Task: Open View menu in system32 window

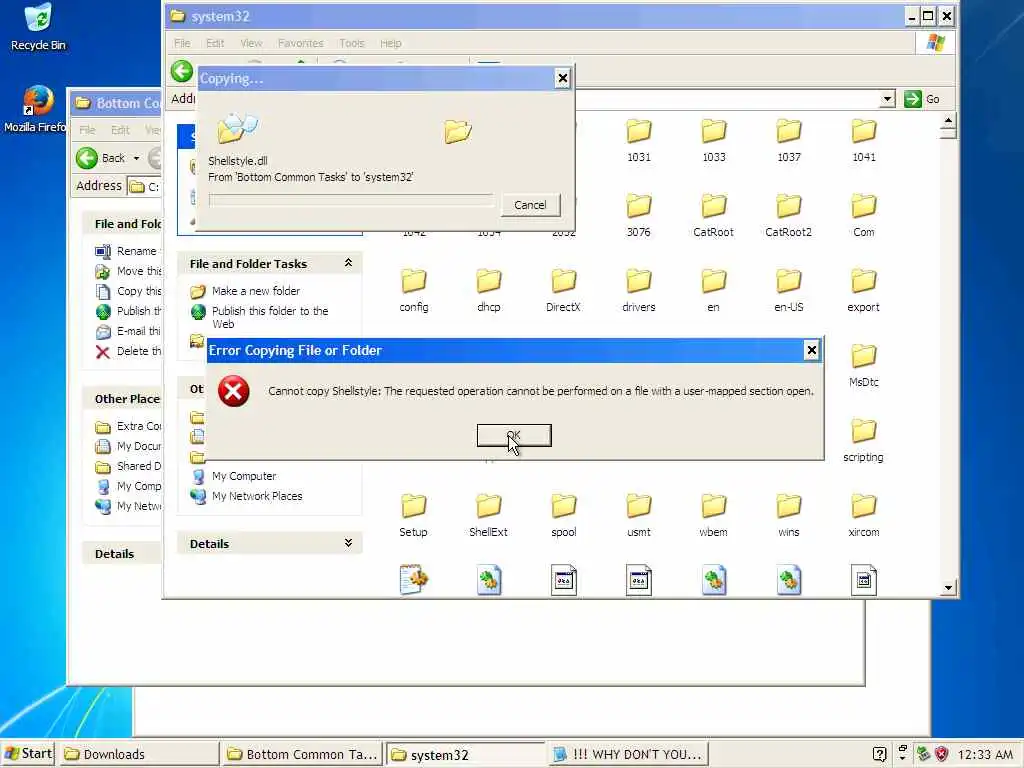Action: (x=251, y=43)
